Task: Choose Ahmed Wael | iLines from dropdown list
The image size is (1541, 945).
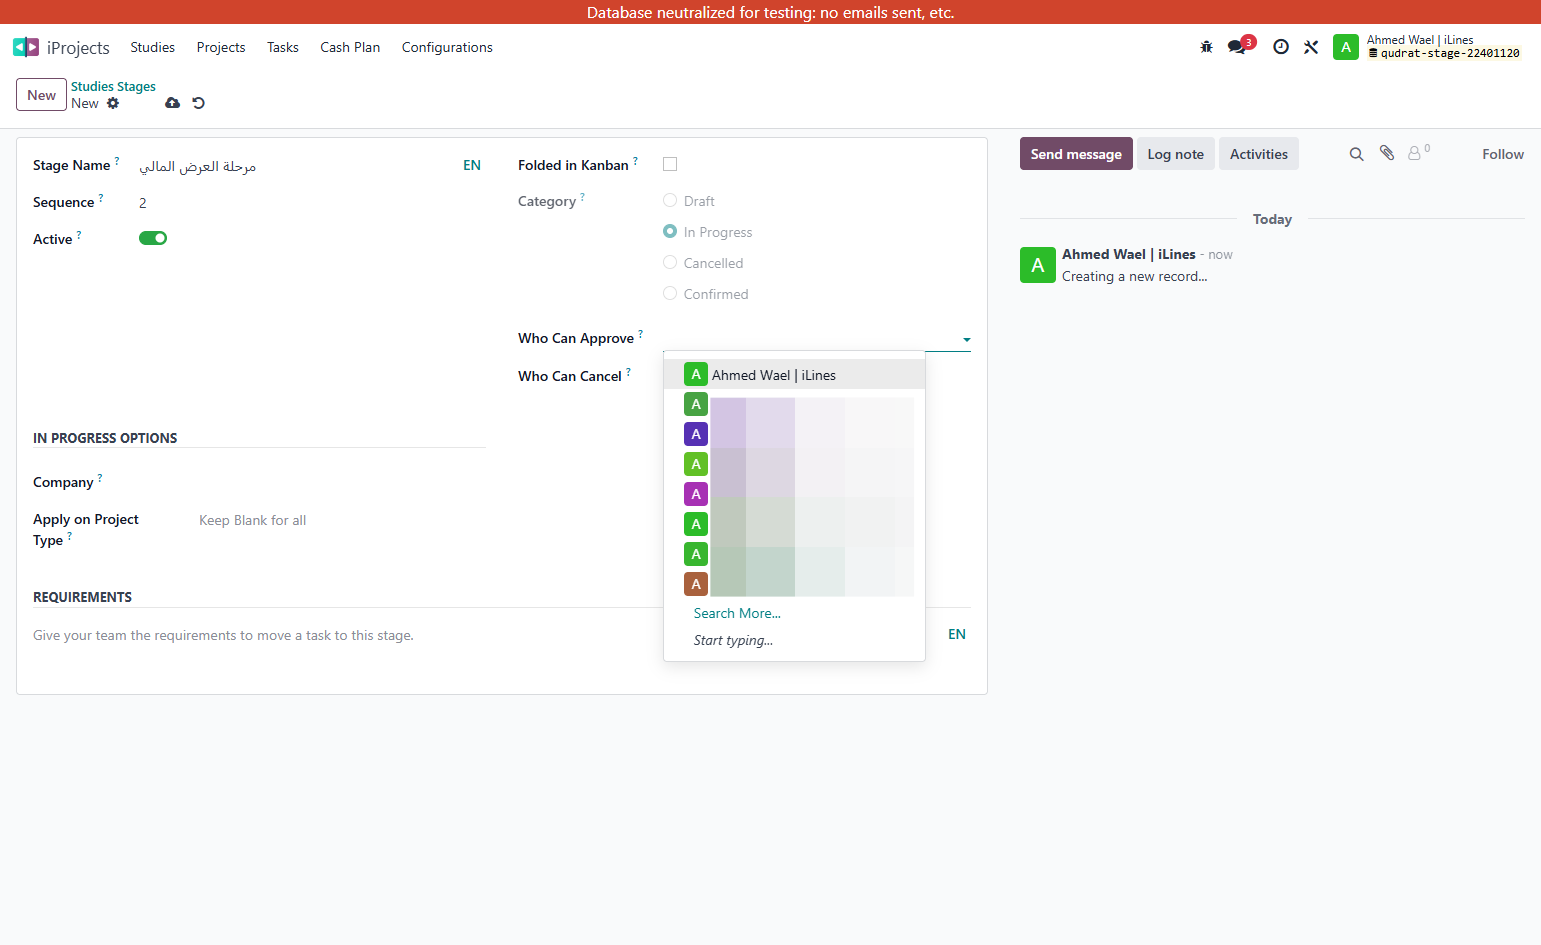Action: (x=794, y=375)
